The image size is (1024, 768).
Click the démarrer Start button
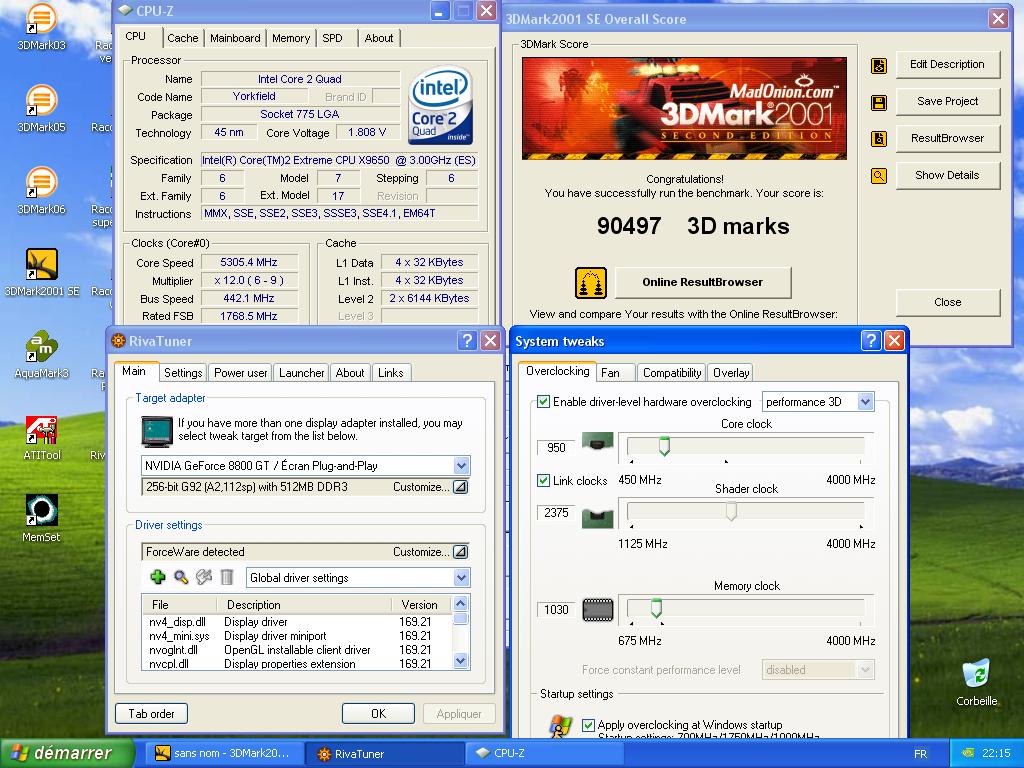tap(67, 753)
